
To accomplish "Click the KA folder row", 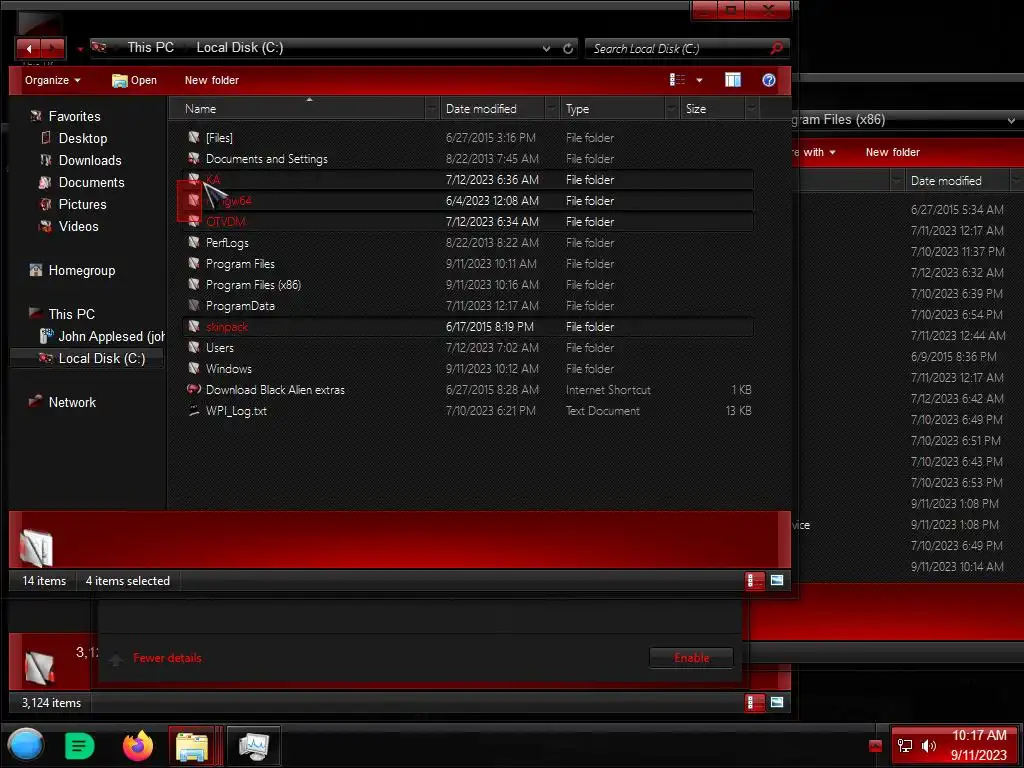I will (468, 180).
